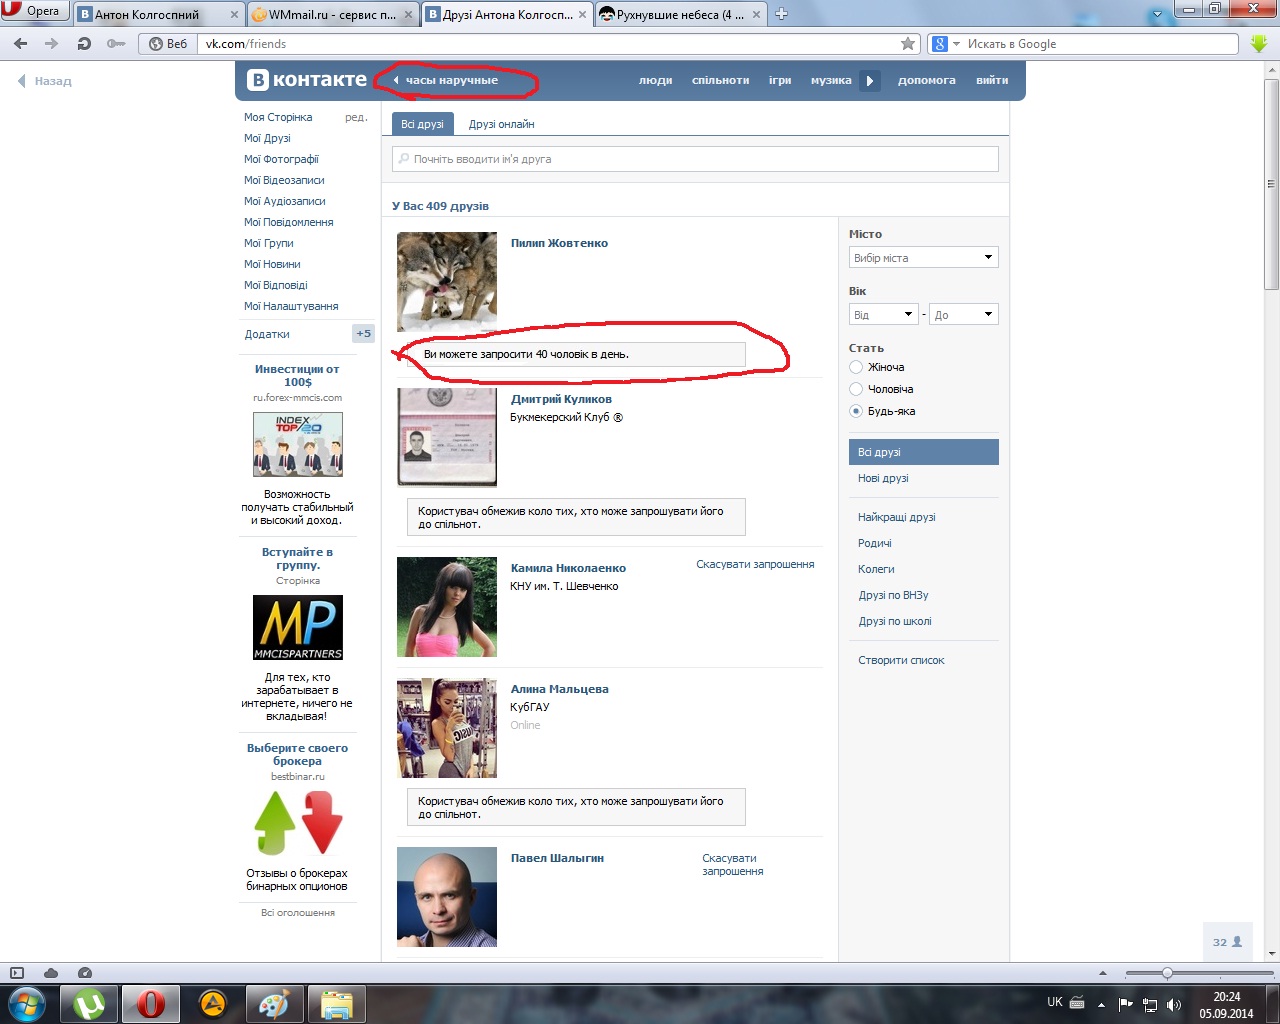Open Мої Повідомлення in the left menu
The image size is (1280, 1024).
click(289, 222)
